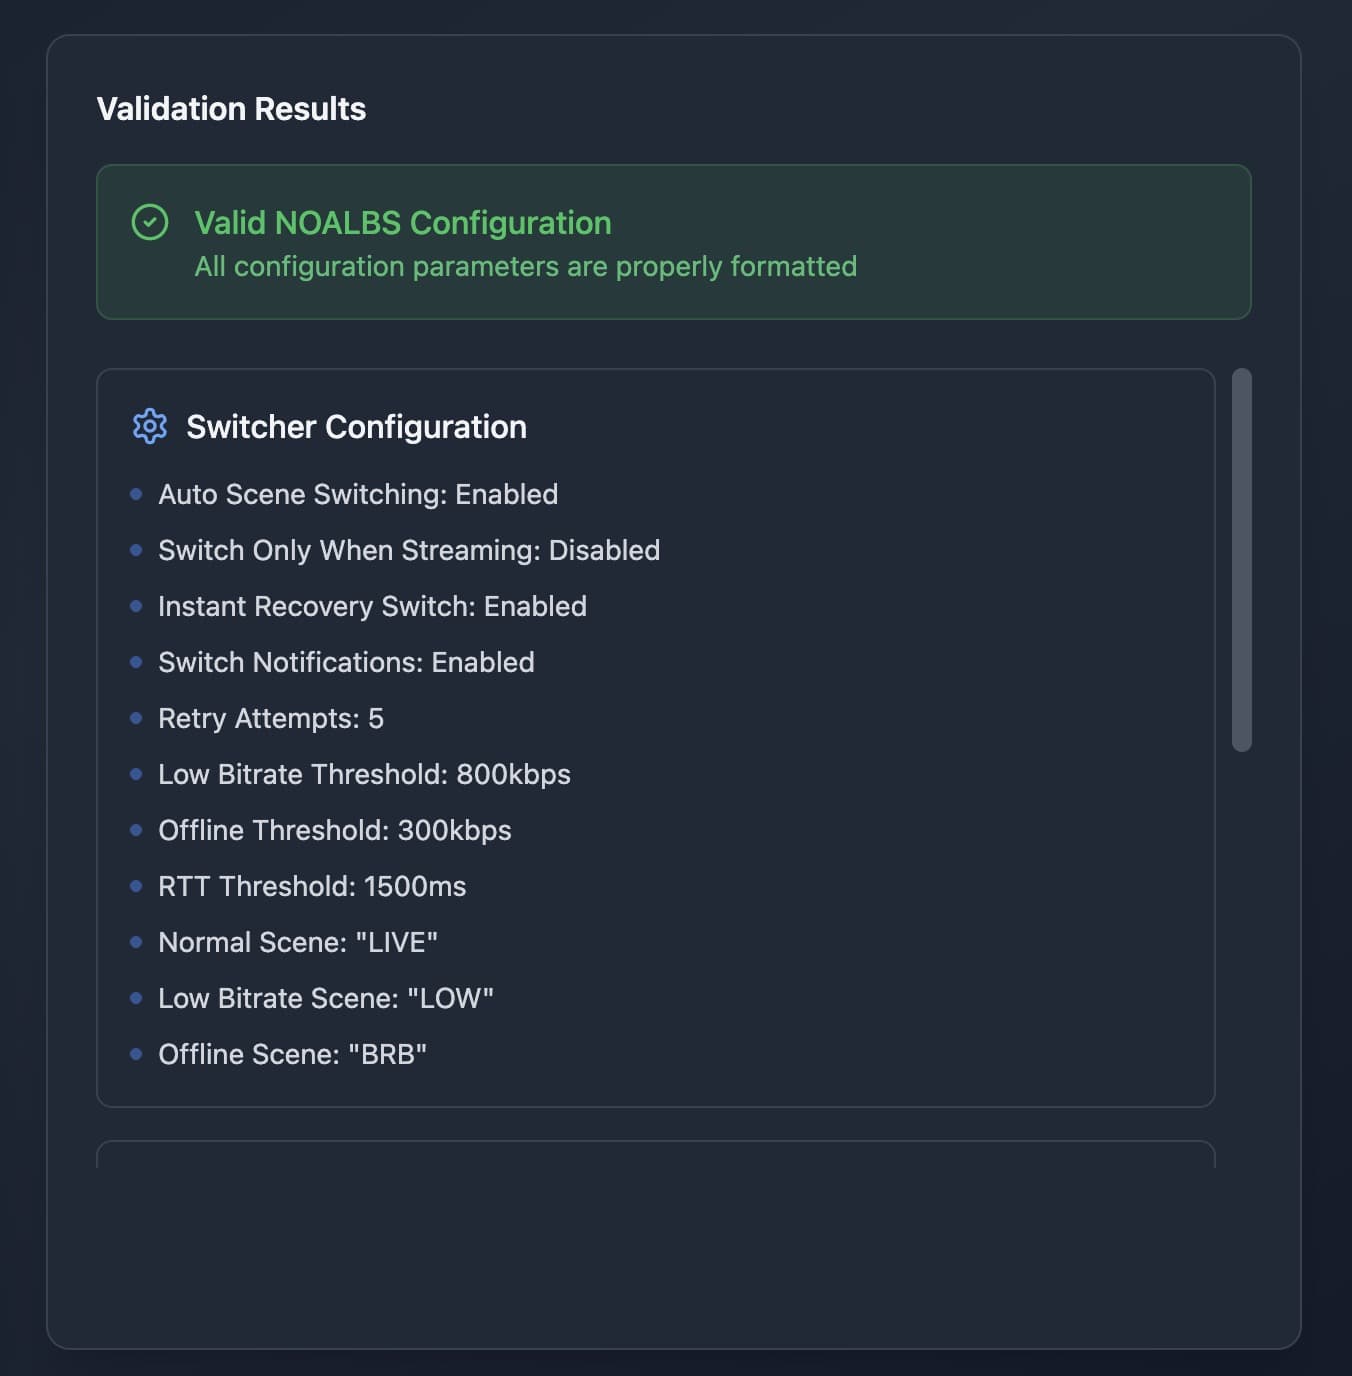
Task: Click the Low Bitrate Scene "LOW" entry
Action: coord(326,998)
